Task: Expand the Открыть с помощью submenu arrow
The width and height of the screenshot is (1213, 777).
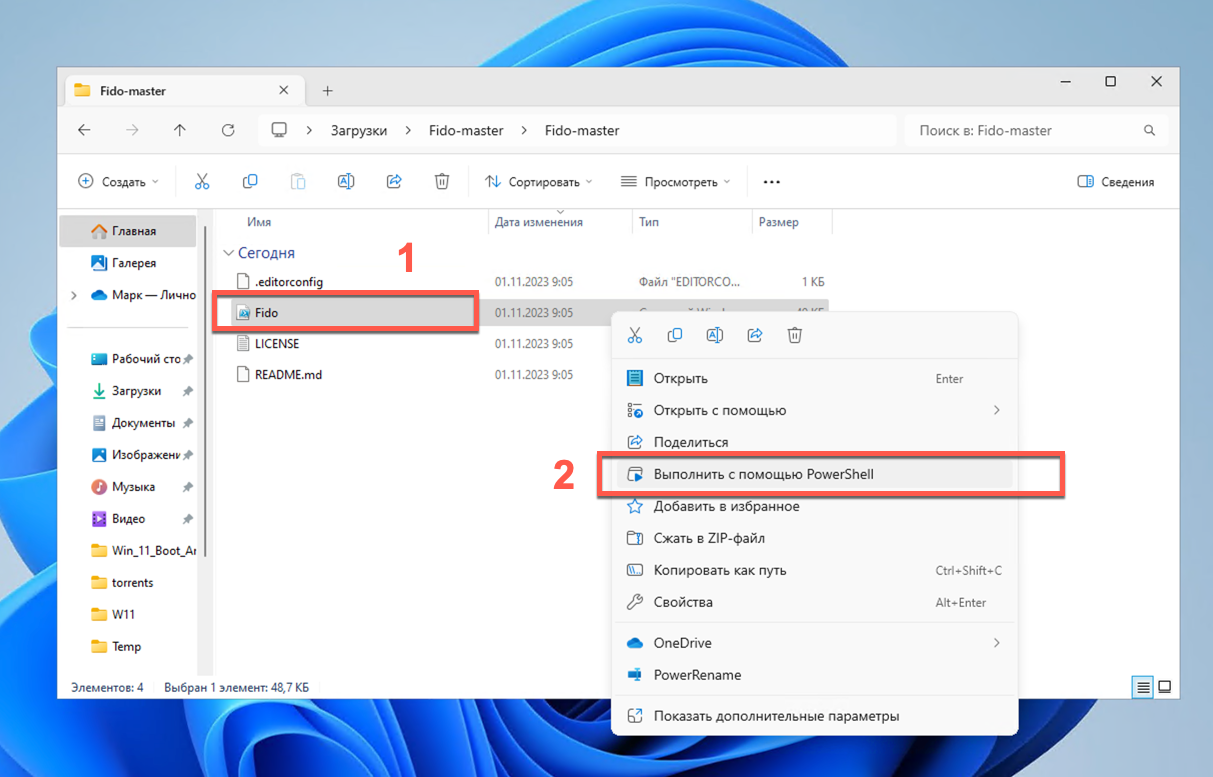Action: pyautogui.click(x=996, y=410)
